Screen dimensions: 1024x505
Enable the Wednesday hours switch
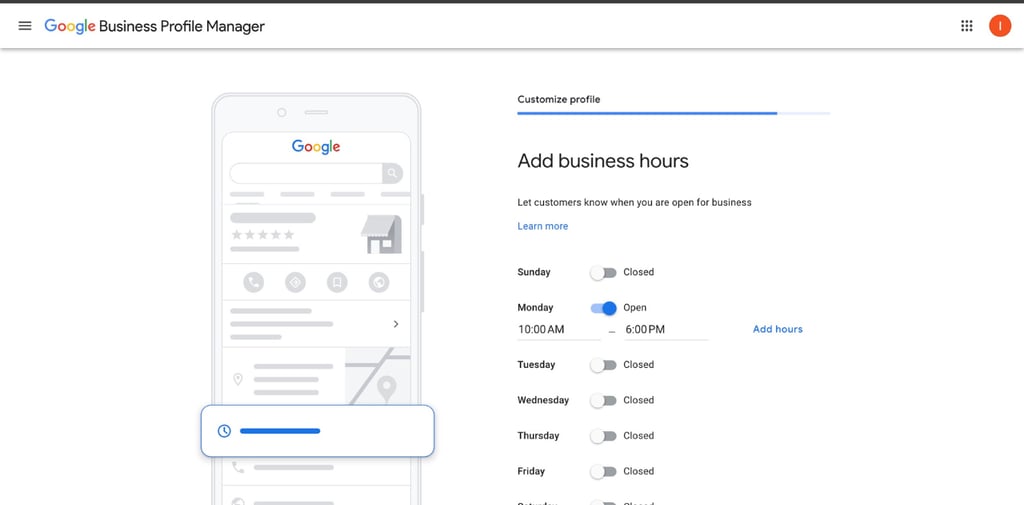(603, 400)
